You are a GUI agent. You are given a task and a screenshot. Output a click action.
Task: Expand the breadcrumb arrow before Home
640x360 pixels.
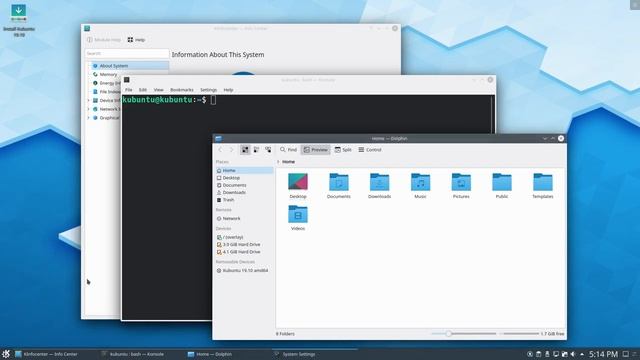point(278,162)
